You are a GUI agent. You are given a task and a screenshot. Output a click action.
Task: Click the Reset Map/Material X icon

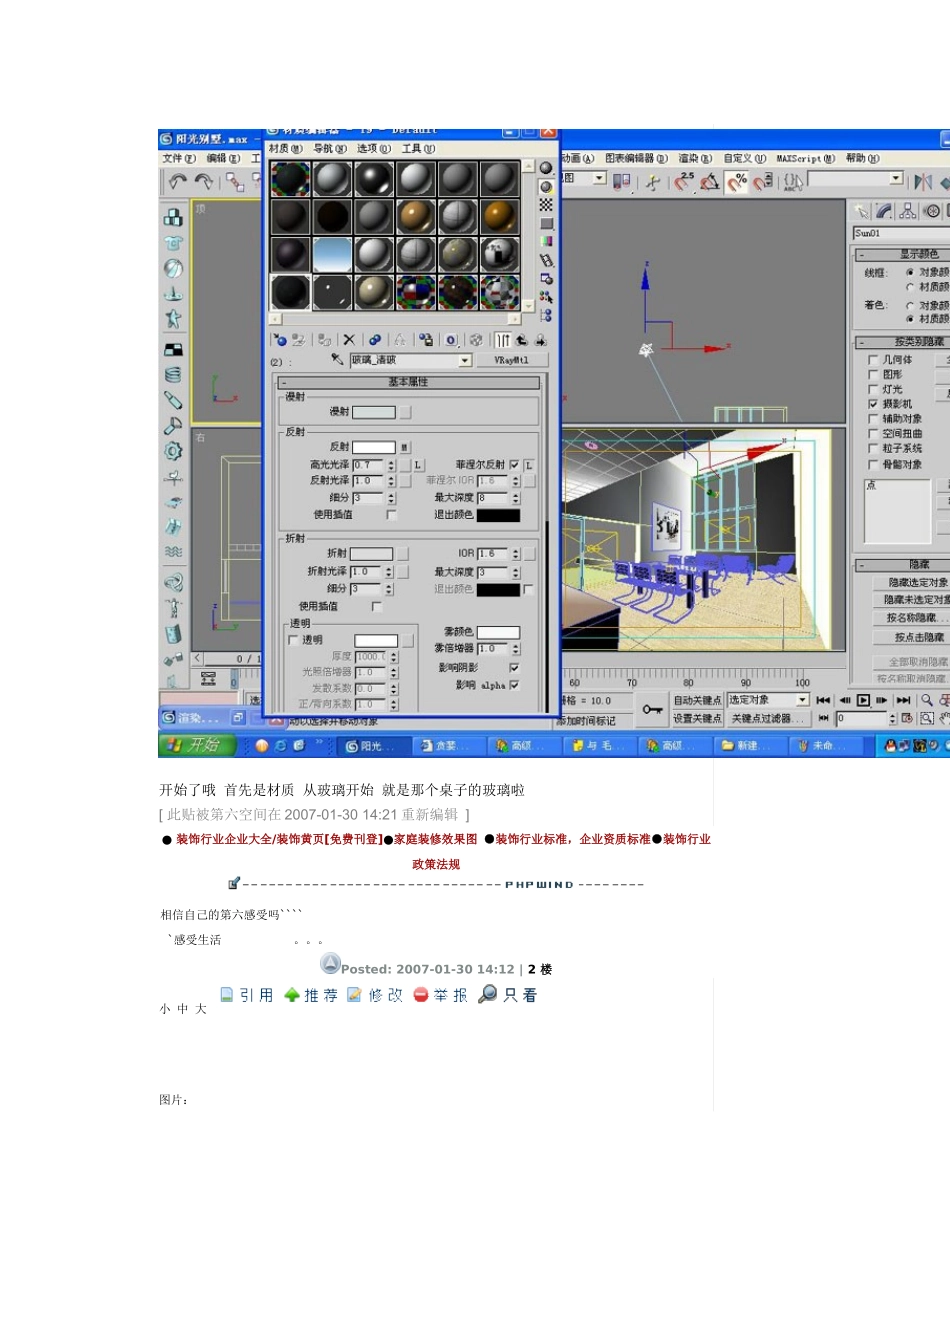[x=348, y=340]
